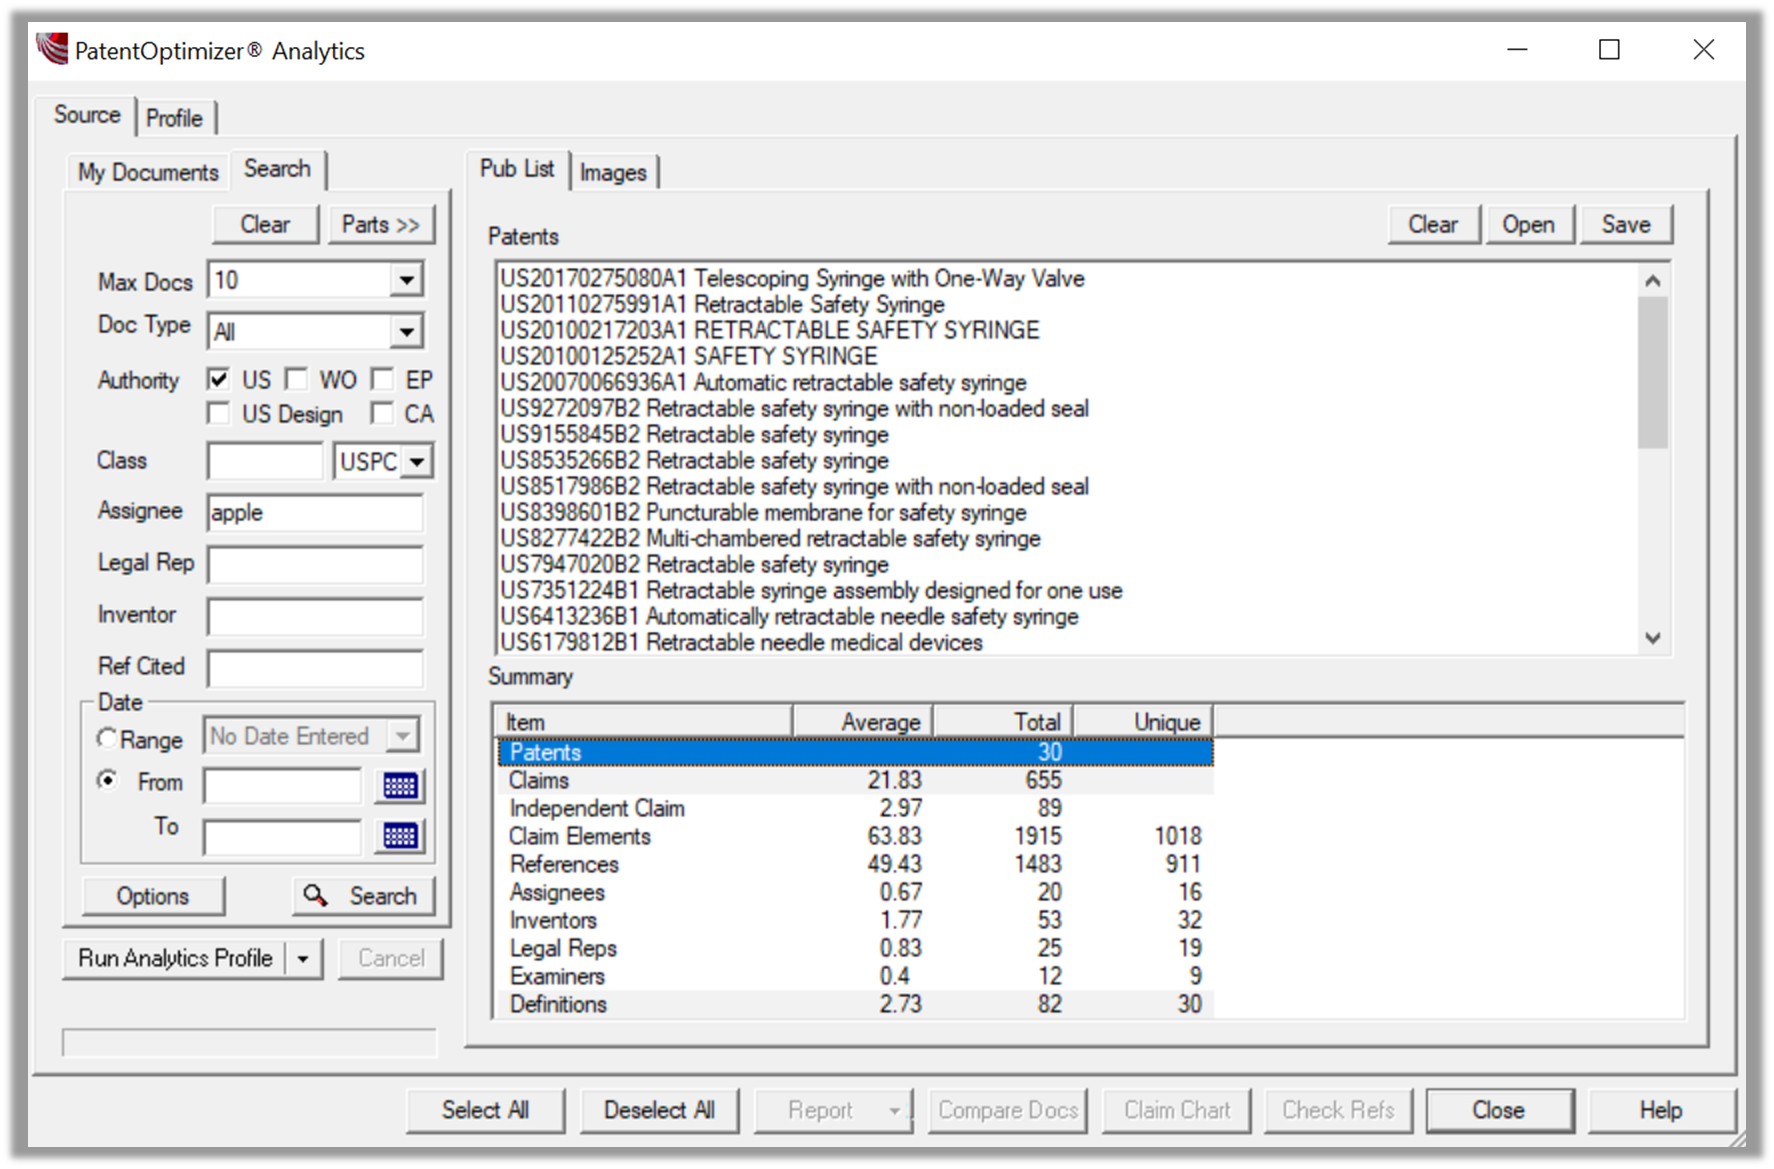Viewport: 1774px width, 1169px height.
Task: Clear the Patents list
Action: (x=1433, y=224)
